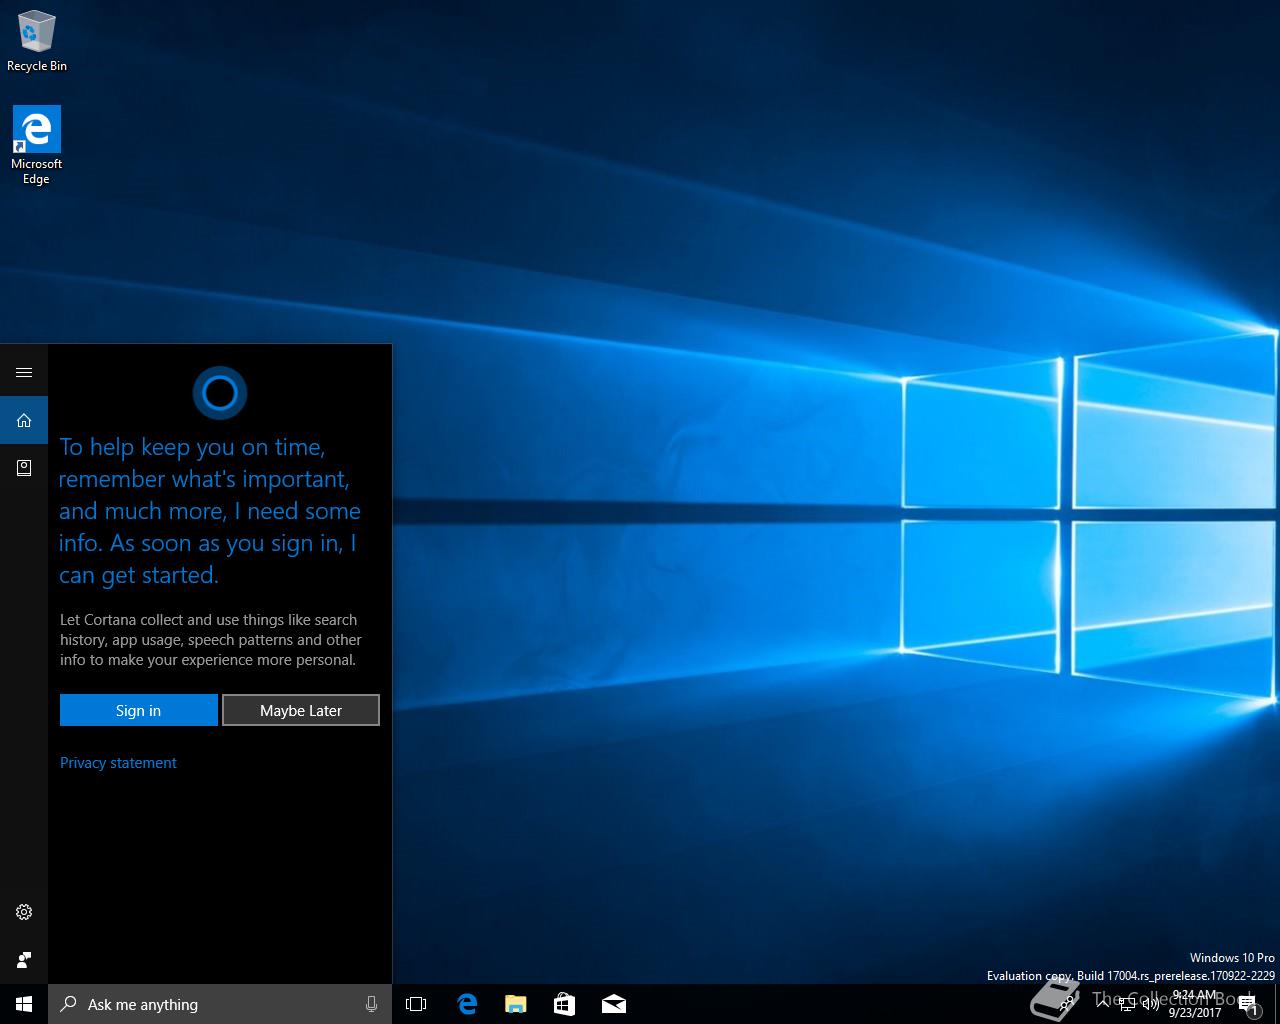Click the Ask me anything search box

click(x=220, y=1004)
